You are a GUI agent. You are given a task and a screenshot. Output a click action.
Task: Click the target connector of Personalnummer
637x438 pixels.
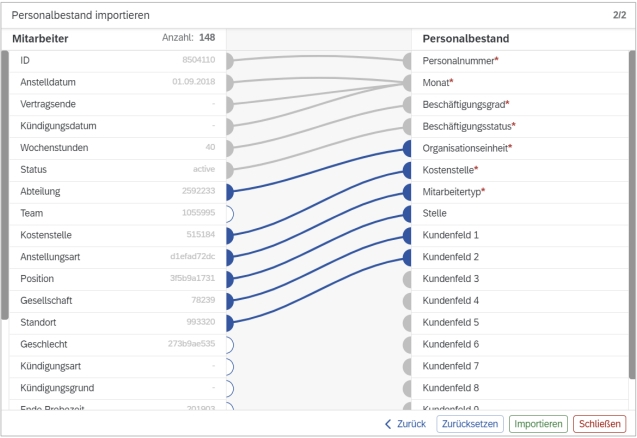click(x=408, y=61)
